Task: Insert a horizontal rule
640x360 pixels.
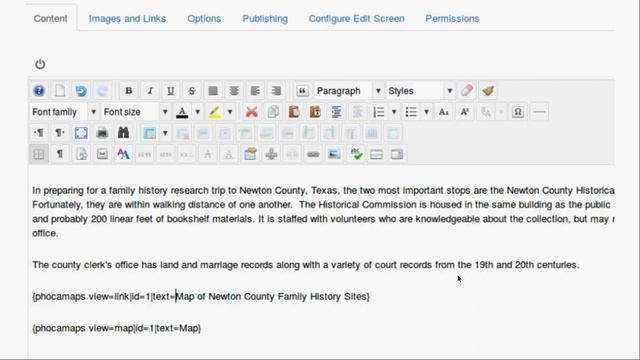Action: click(x=539, y=112)
